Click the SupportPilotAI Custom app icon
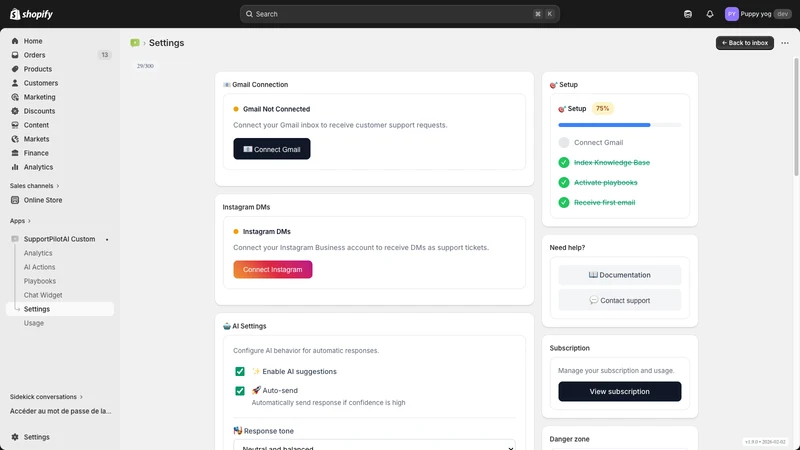 pos(15,239)
